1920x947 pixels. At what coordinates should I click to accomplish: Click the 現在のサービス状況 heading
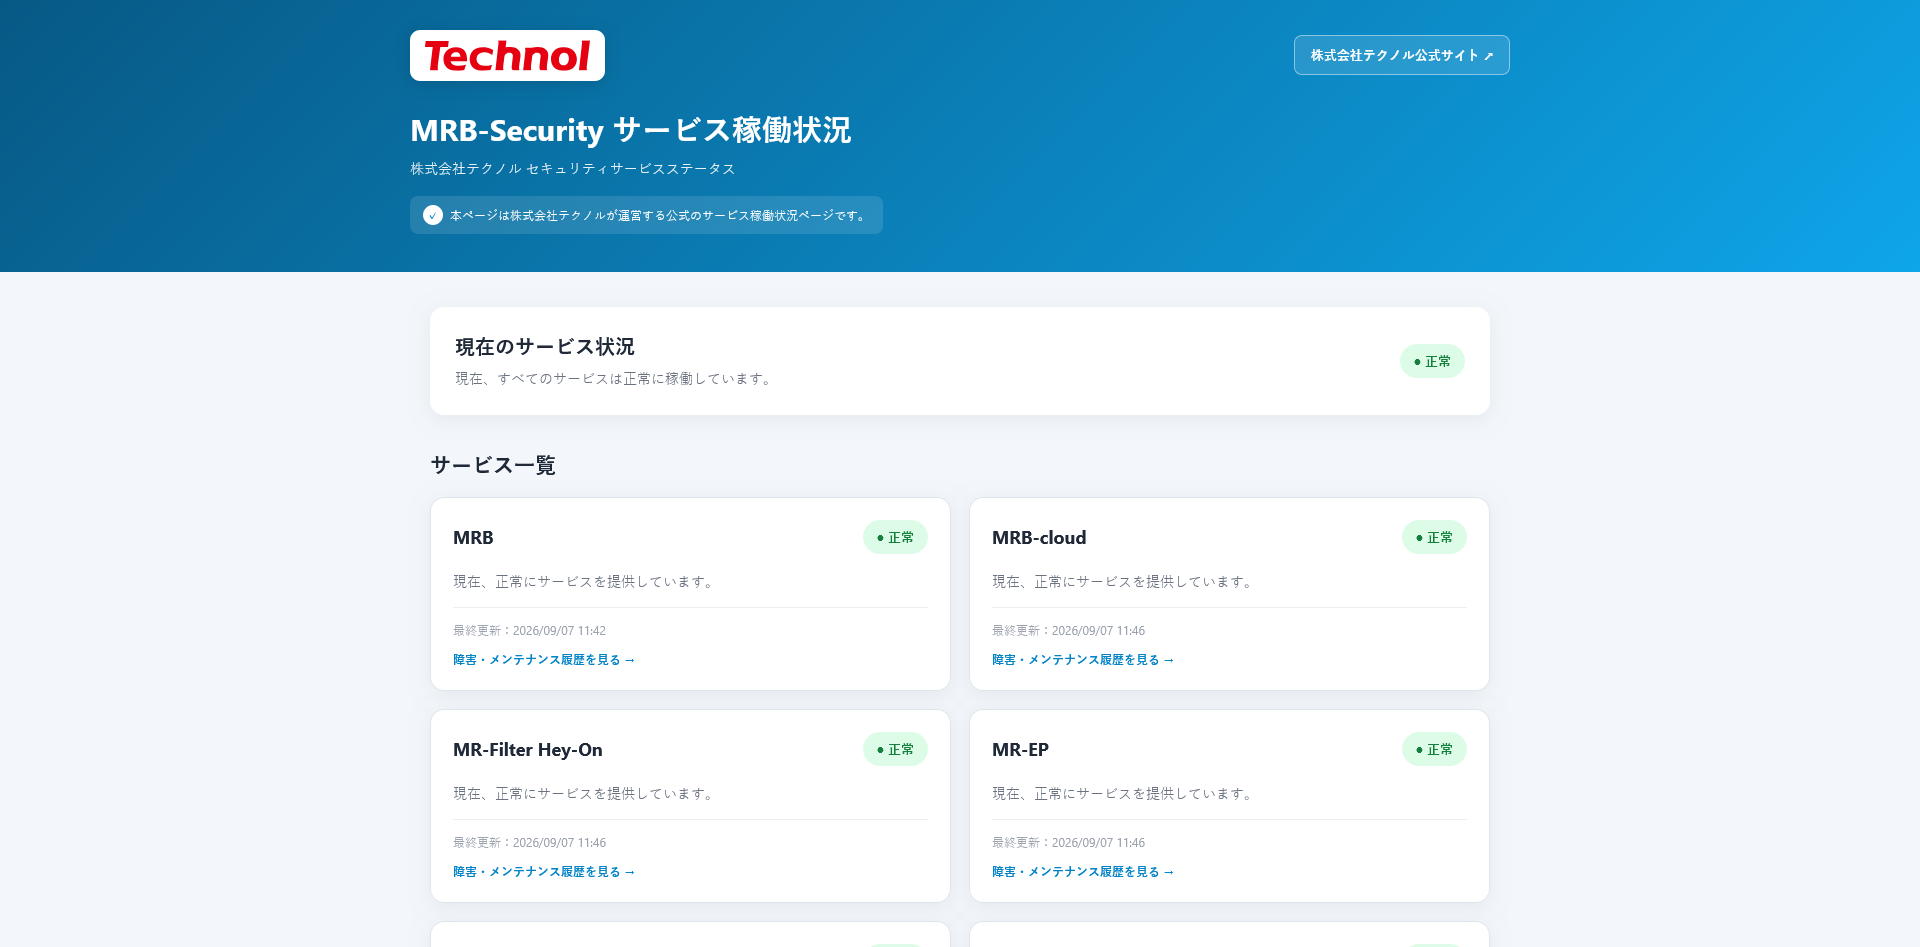(545, 347)
